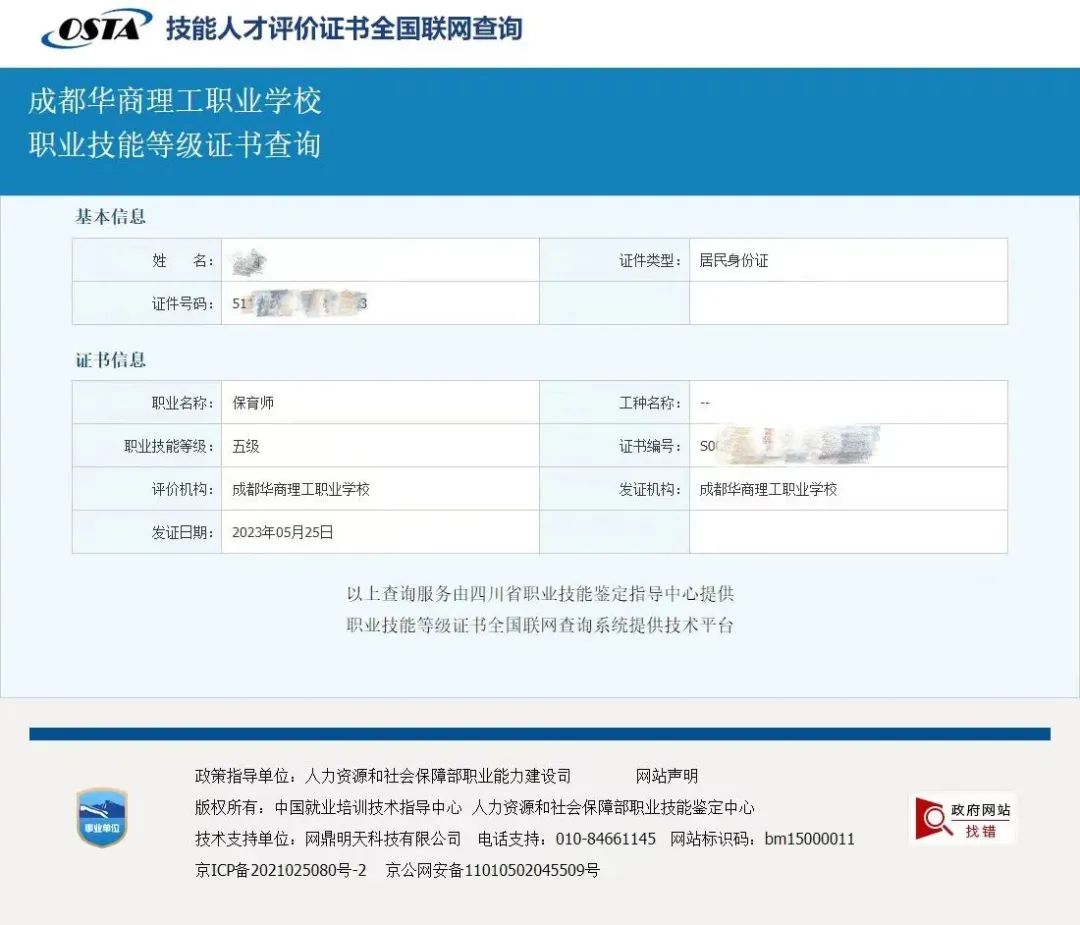Click the OSTA logo in the header
The image size is (1080, 925).
pyautogui.click(x=96, y=29)
